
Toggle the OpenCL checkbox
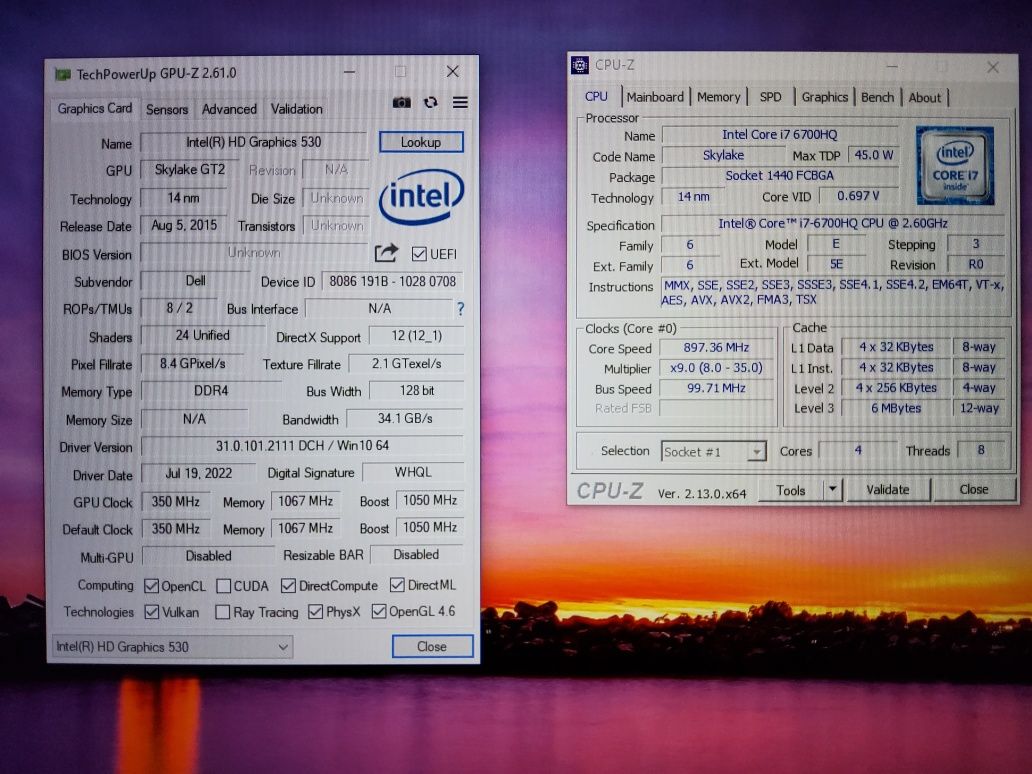[x=151, y=586]
